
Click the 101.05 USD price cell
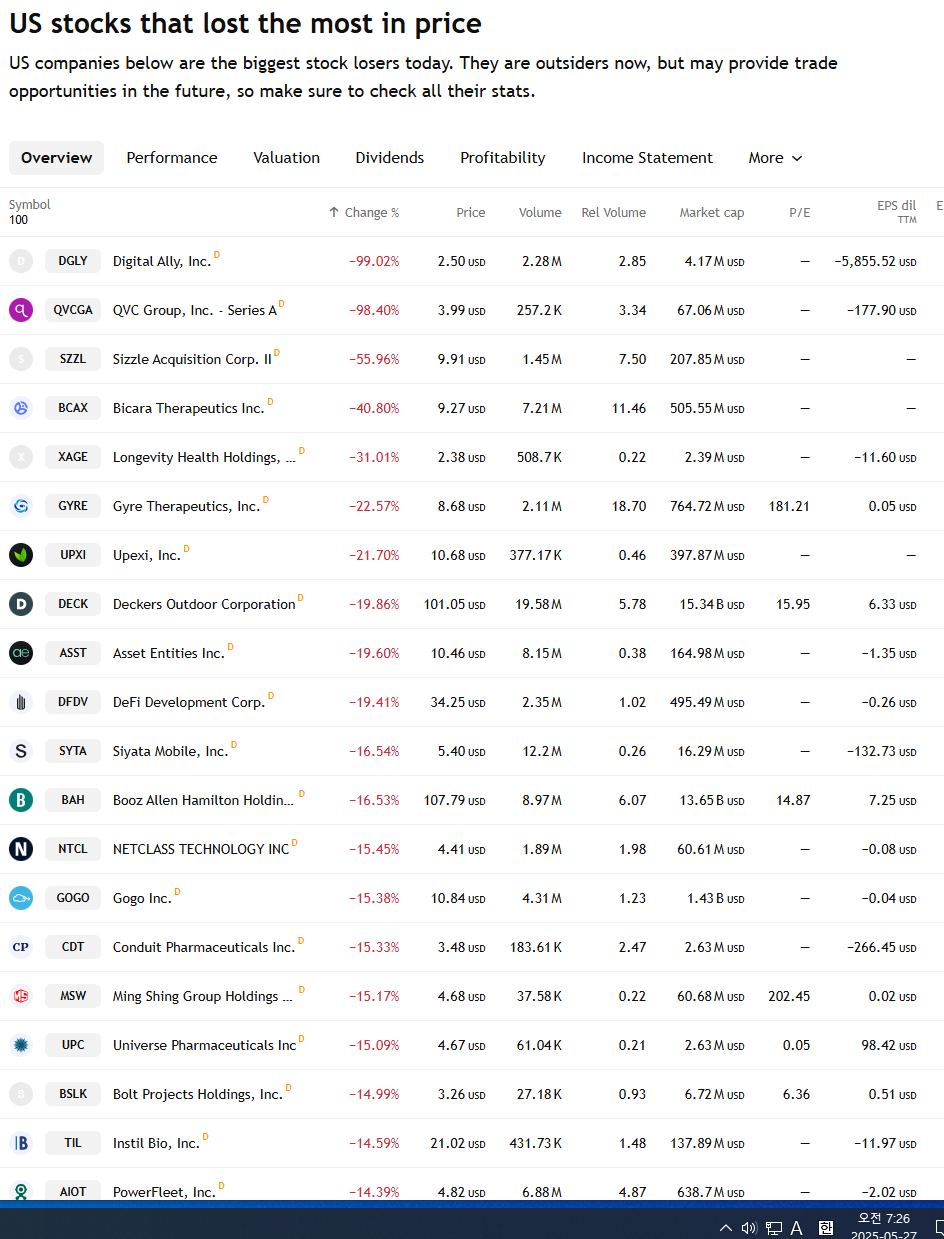point(455,604)
